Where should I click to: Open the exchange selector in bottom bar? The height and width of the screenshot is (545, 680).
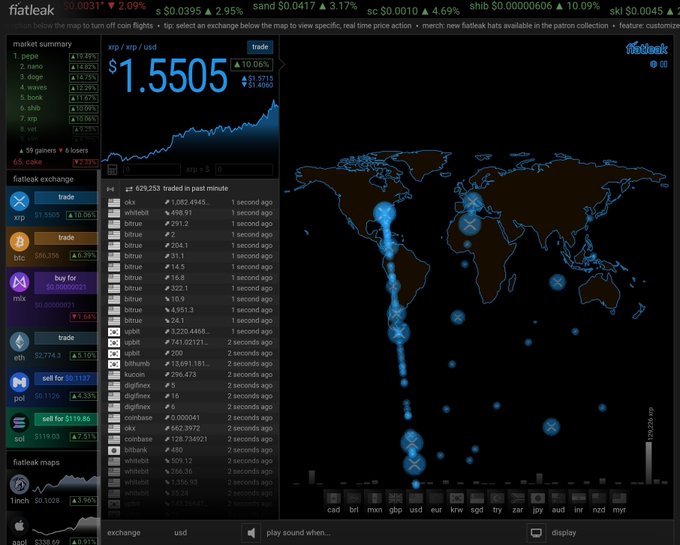(x=124, y=533)
